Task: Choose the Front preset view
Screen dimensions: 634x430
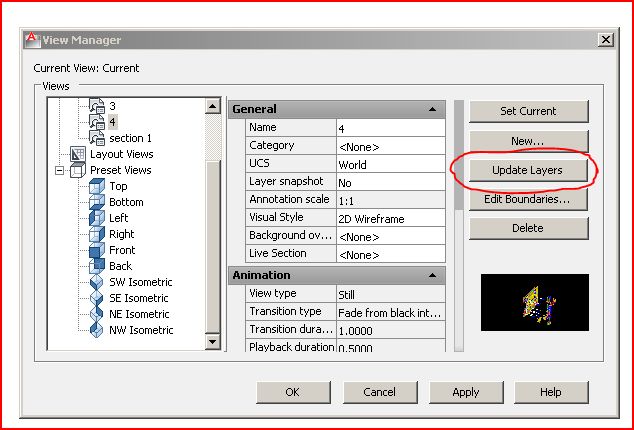Action: [x=122, y=250]
